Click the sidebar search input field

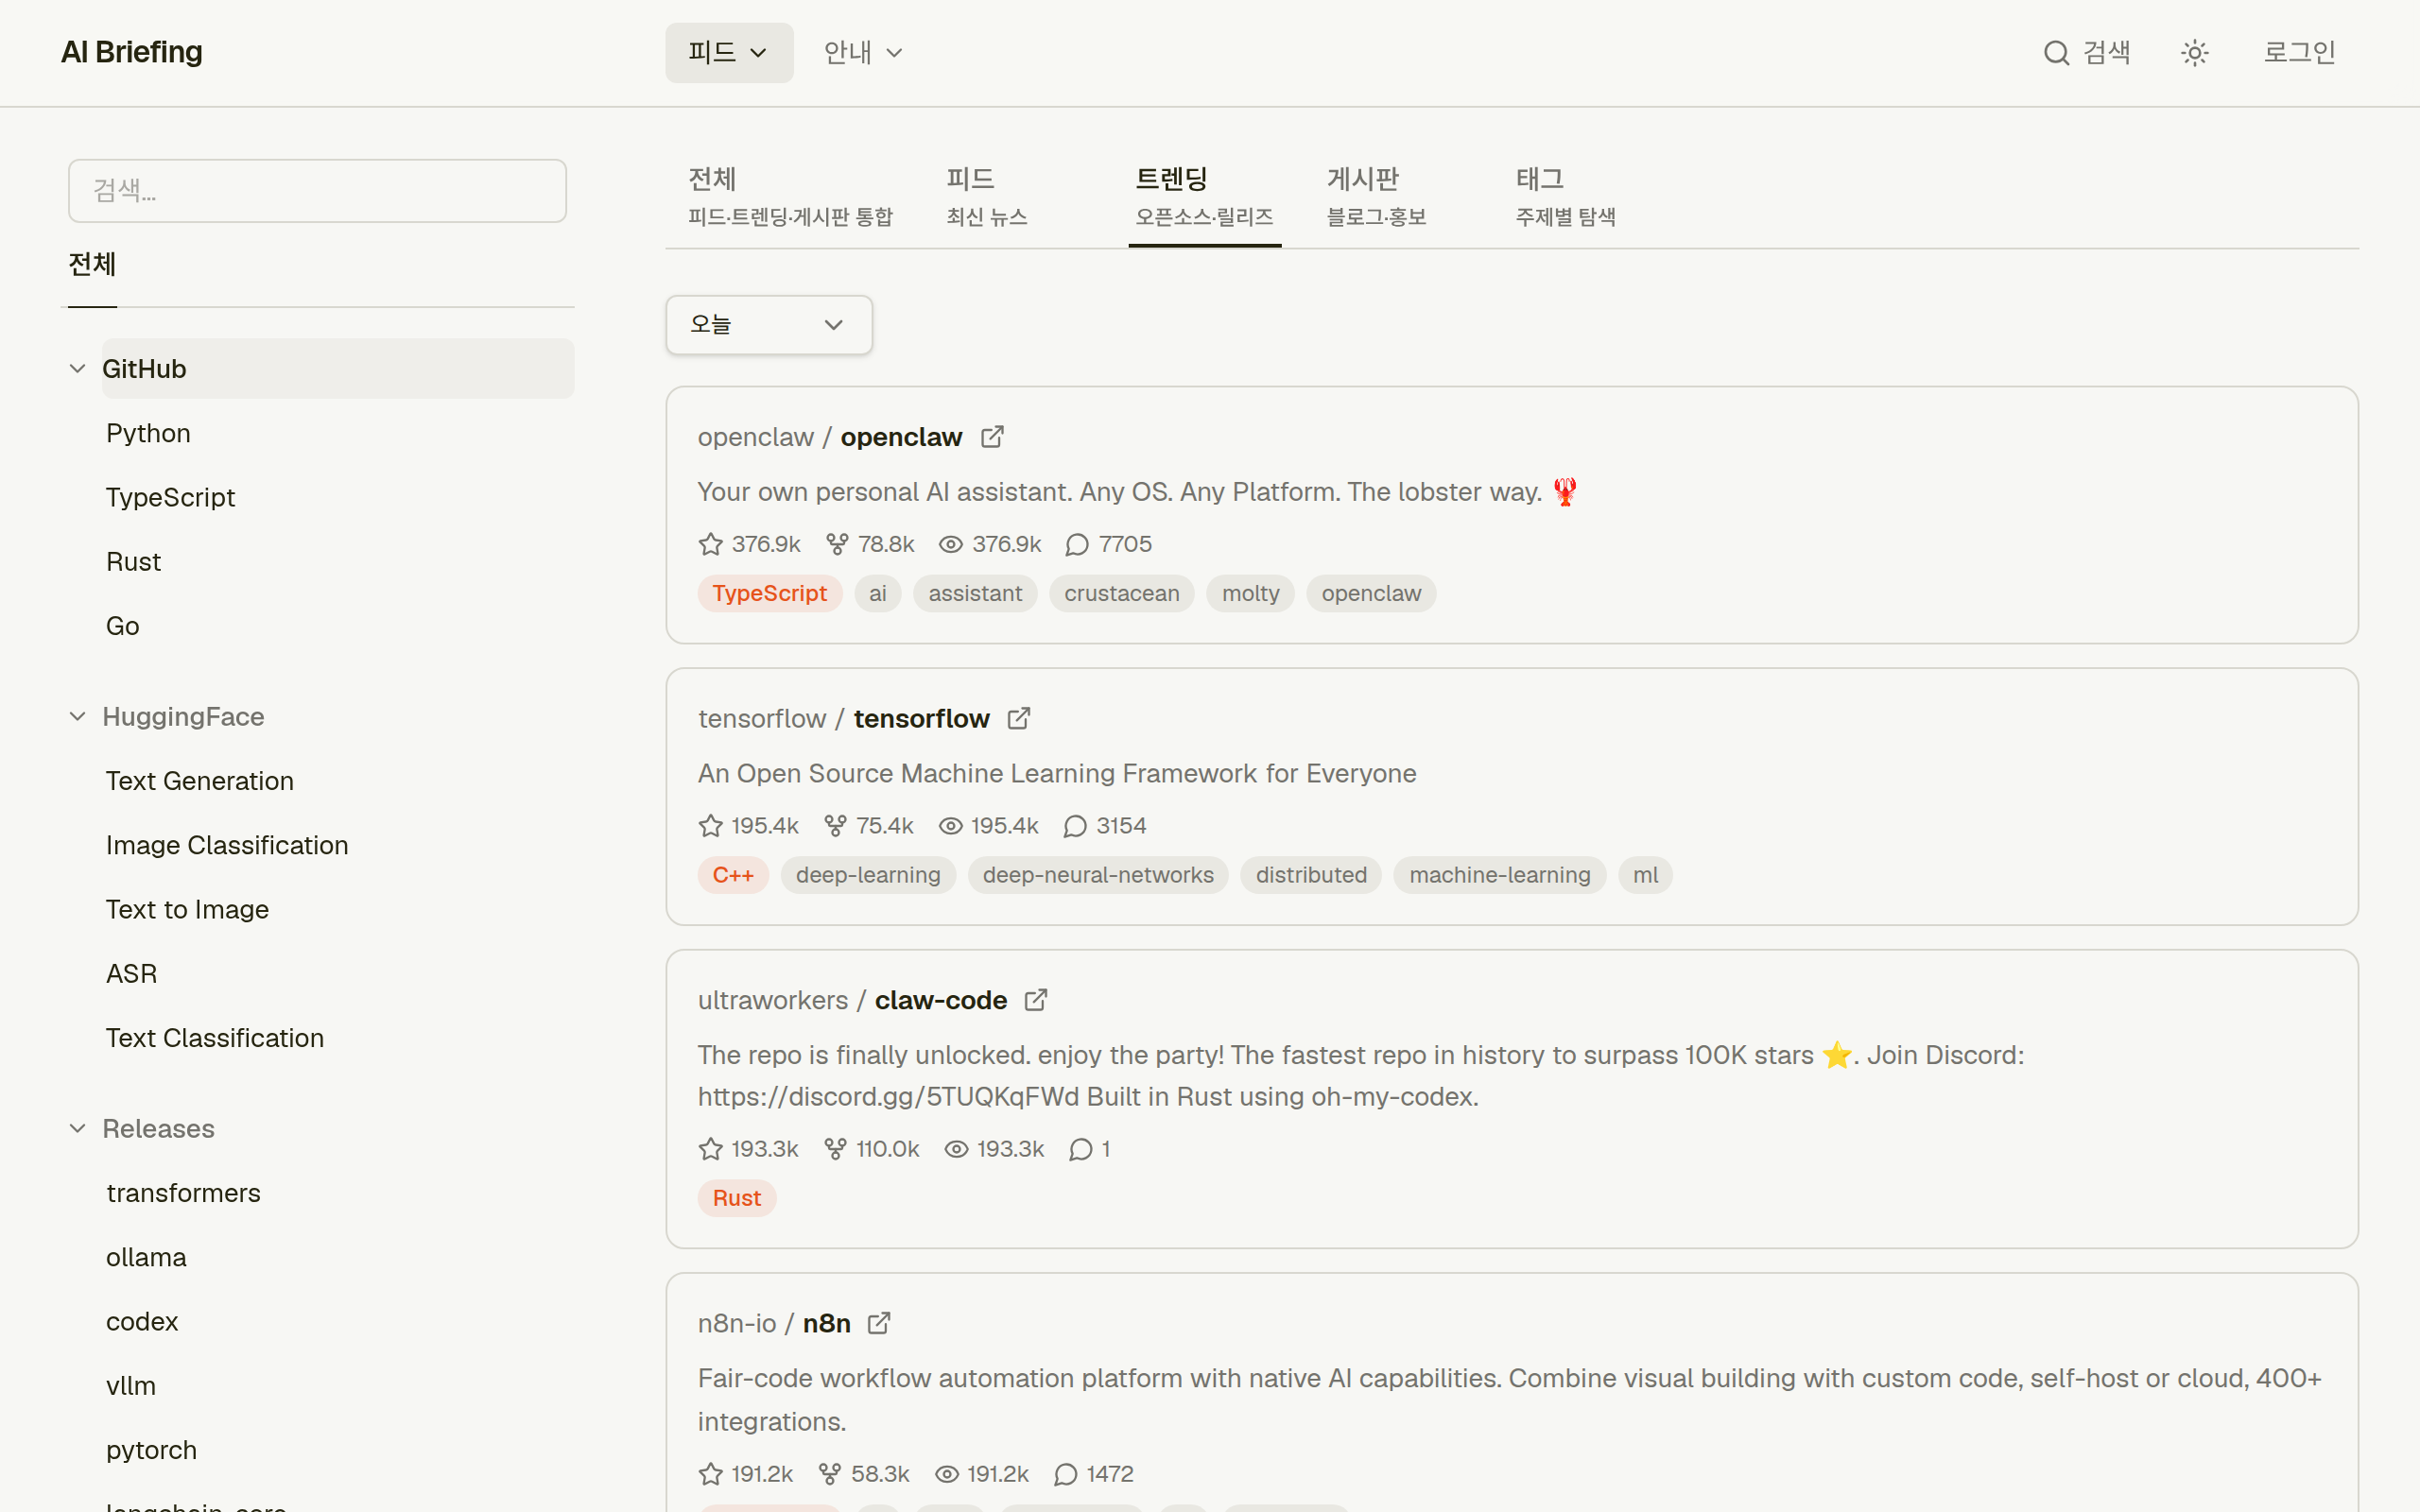317,190
